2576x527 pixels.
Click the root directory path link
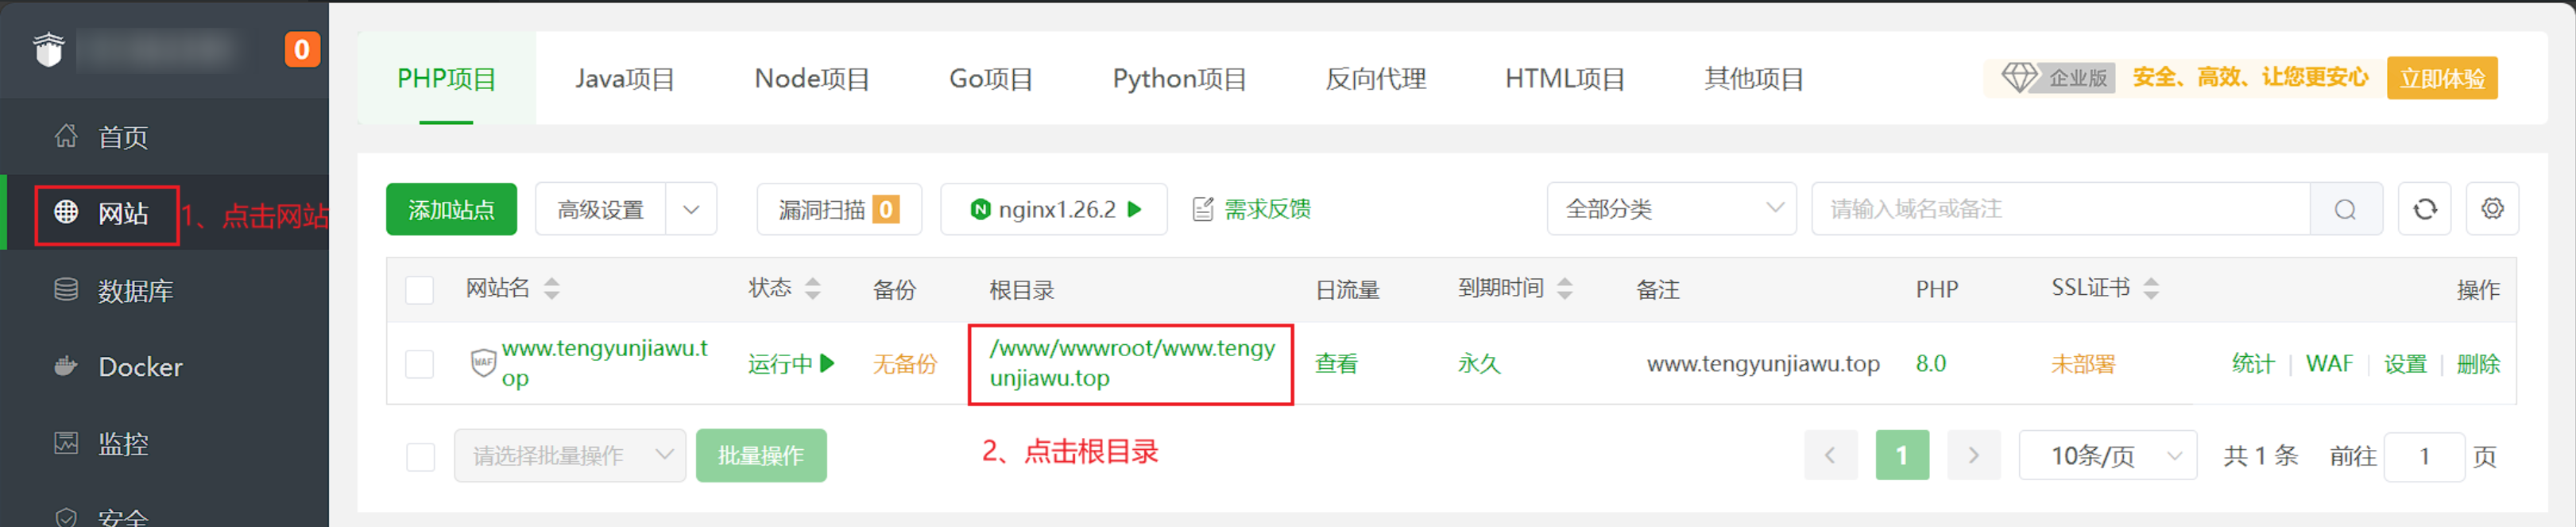pyautogui.click(x=1131, y=363)
